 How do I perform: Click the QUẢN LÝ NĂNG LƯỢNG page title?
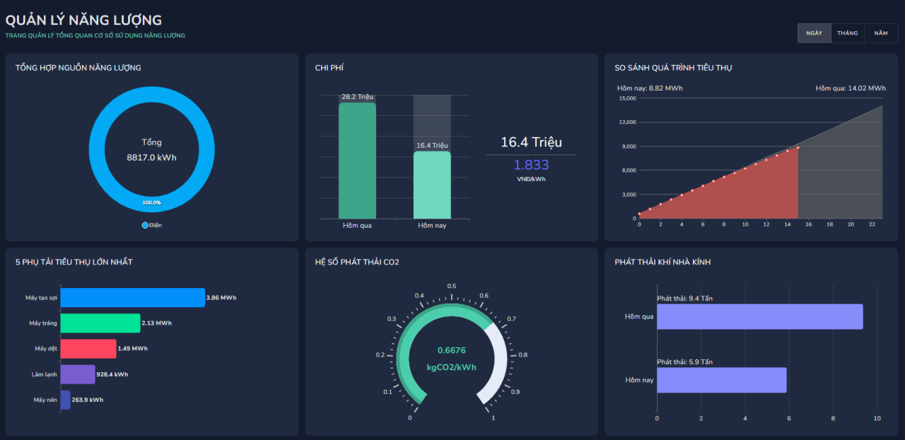pyautogui.click(x=84, y=20)
